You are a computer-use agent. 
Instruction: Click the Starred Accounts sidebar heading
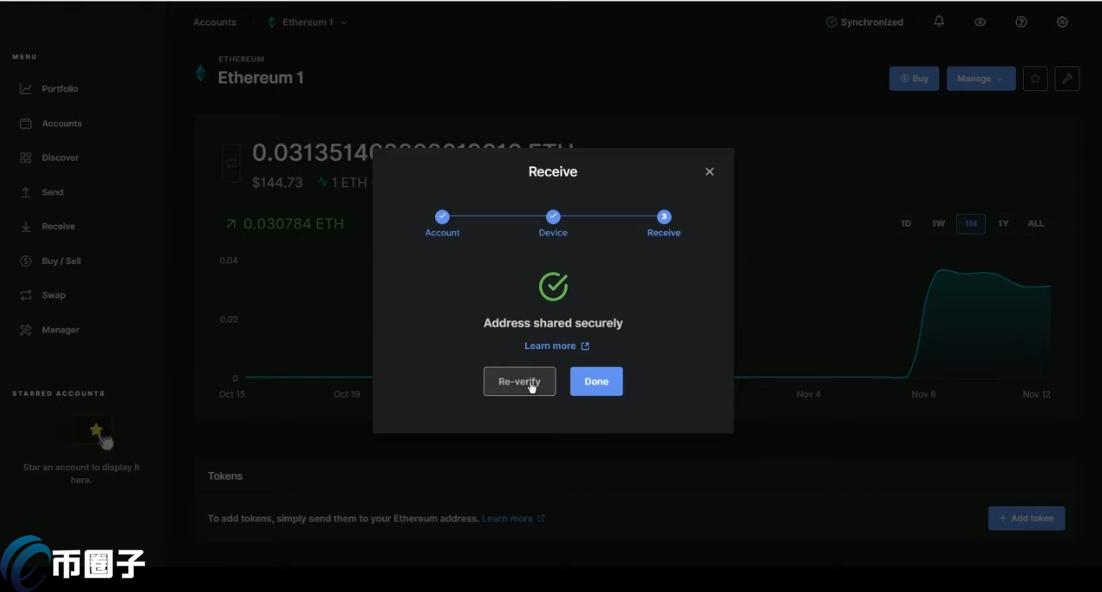(x=58, y=394)
